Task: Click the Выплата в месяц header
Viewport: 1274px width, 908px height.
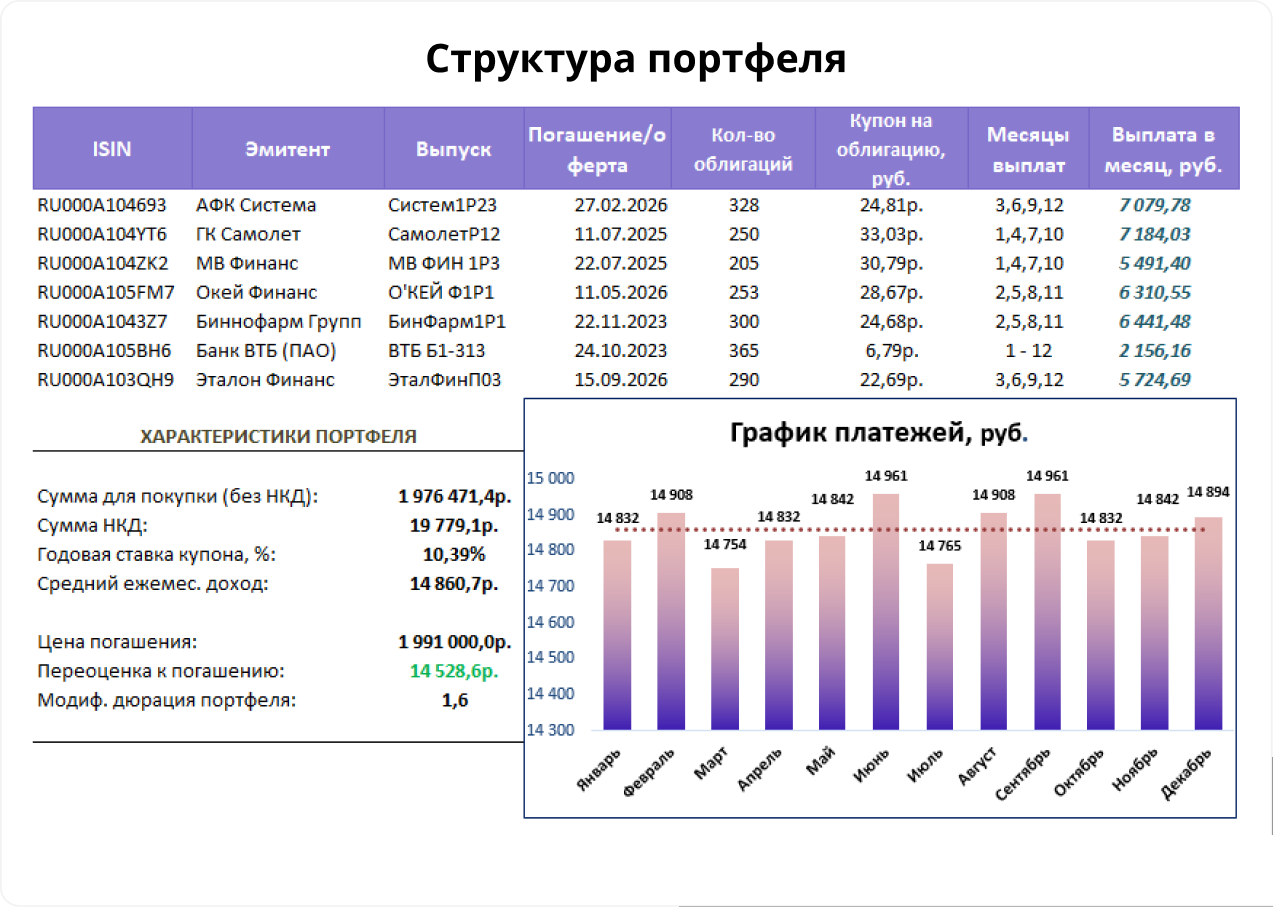Action: pos(1163,149)
